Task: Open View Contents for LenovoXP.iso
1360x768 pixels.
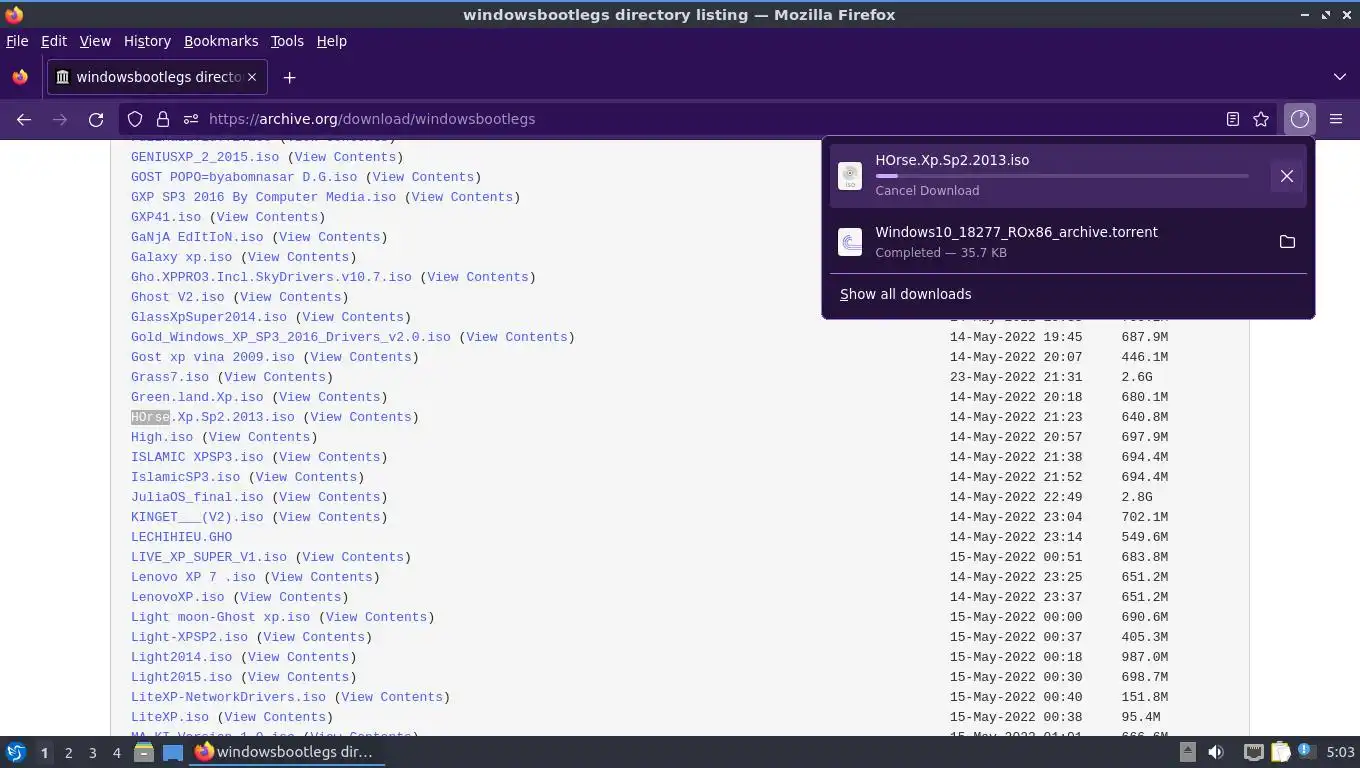Action: pyautogui.click(x=290, y=597)
